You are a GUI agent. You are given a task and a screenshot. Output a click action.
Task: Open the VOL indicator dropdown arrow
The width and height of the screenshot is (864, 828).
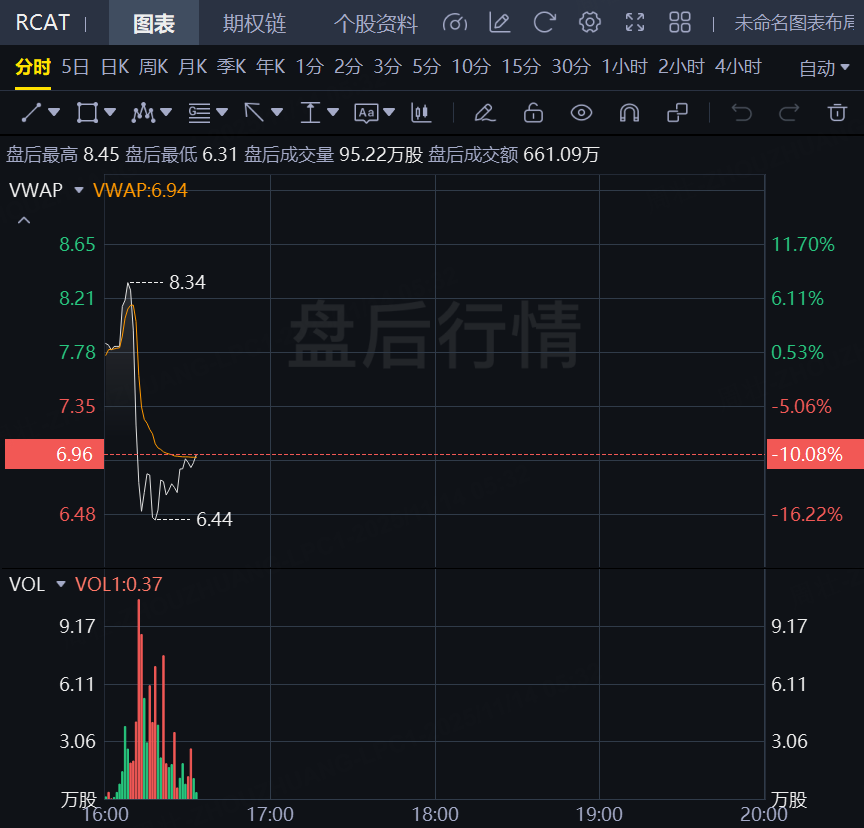tap(61, 584)
